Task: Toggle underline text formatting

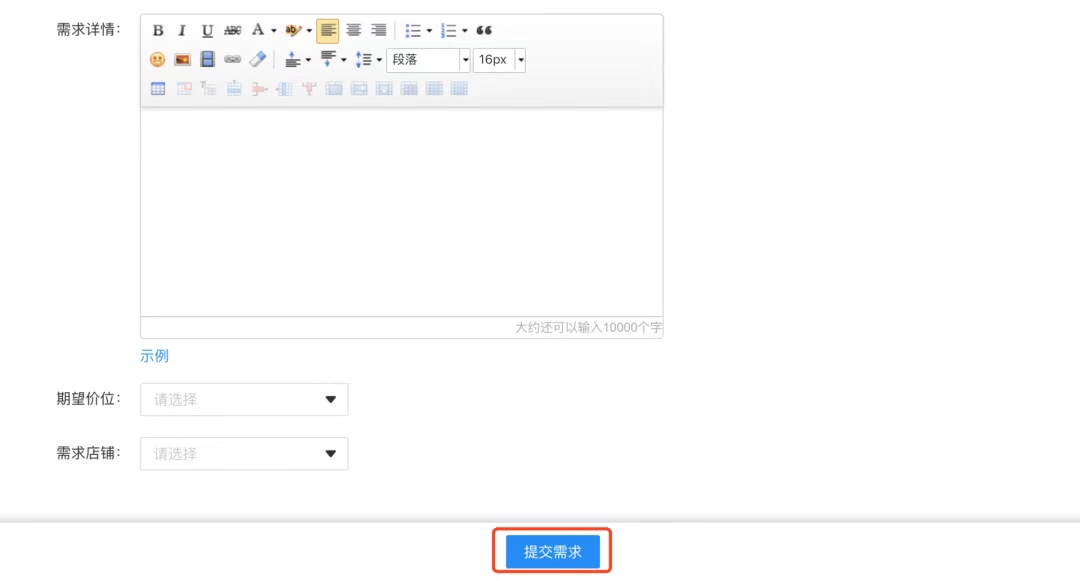Action: coord(207,30)
